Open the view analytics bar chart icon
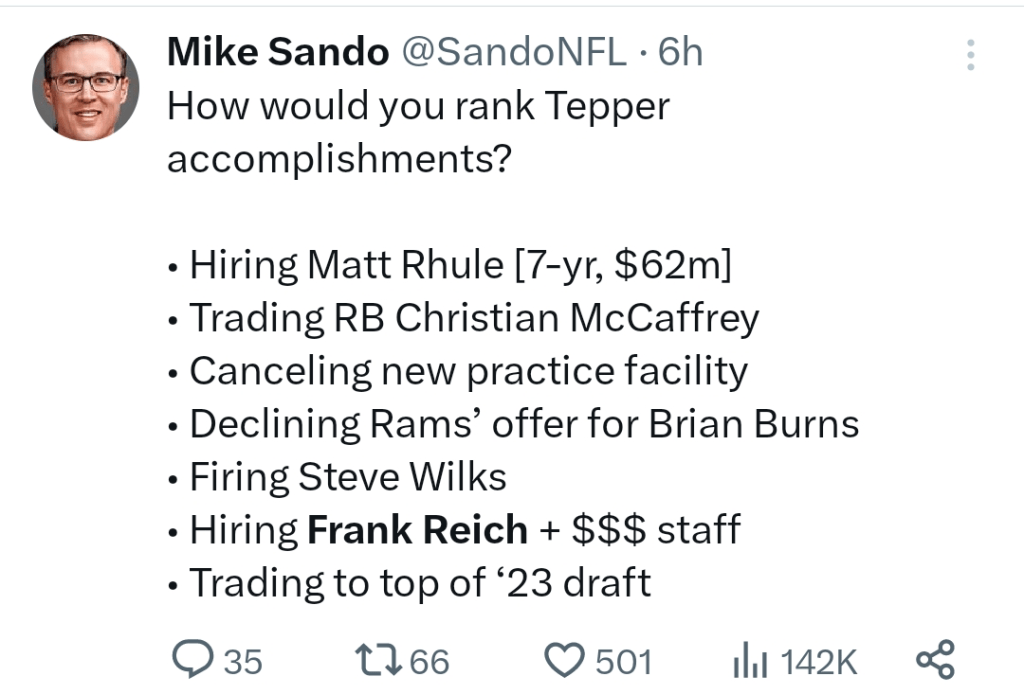This screenshot has width=1024, height=694. [x=751, y=660]
